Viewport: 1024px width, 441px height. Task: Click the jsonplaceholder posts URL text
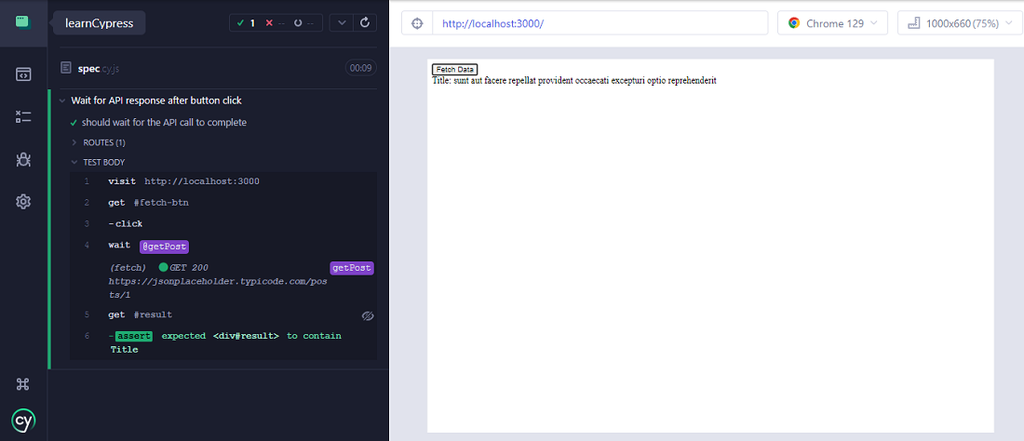(x=219, y=287)
